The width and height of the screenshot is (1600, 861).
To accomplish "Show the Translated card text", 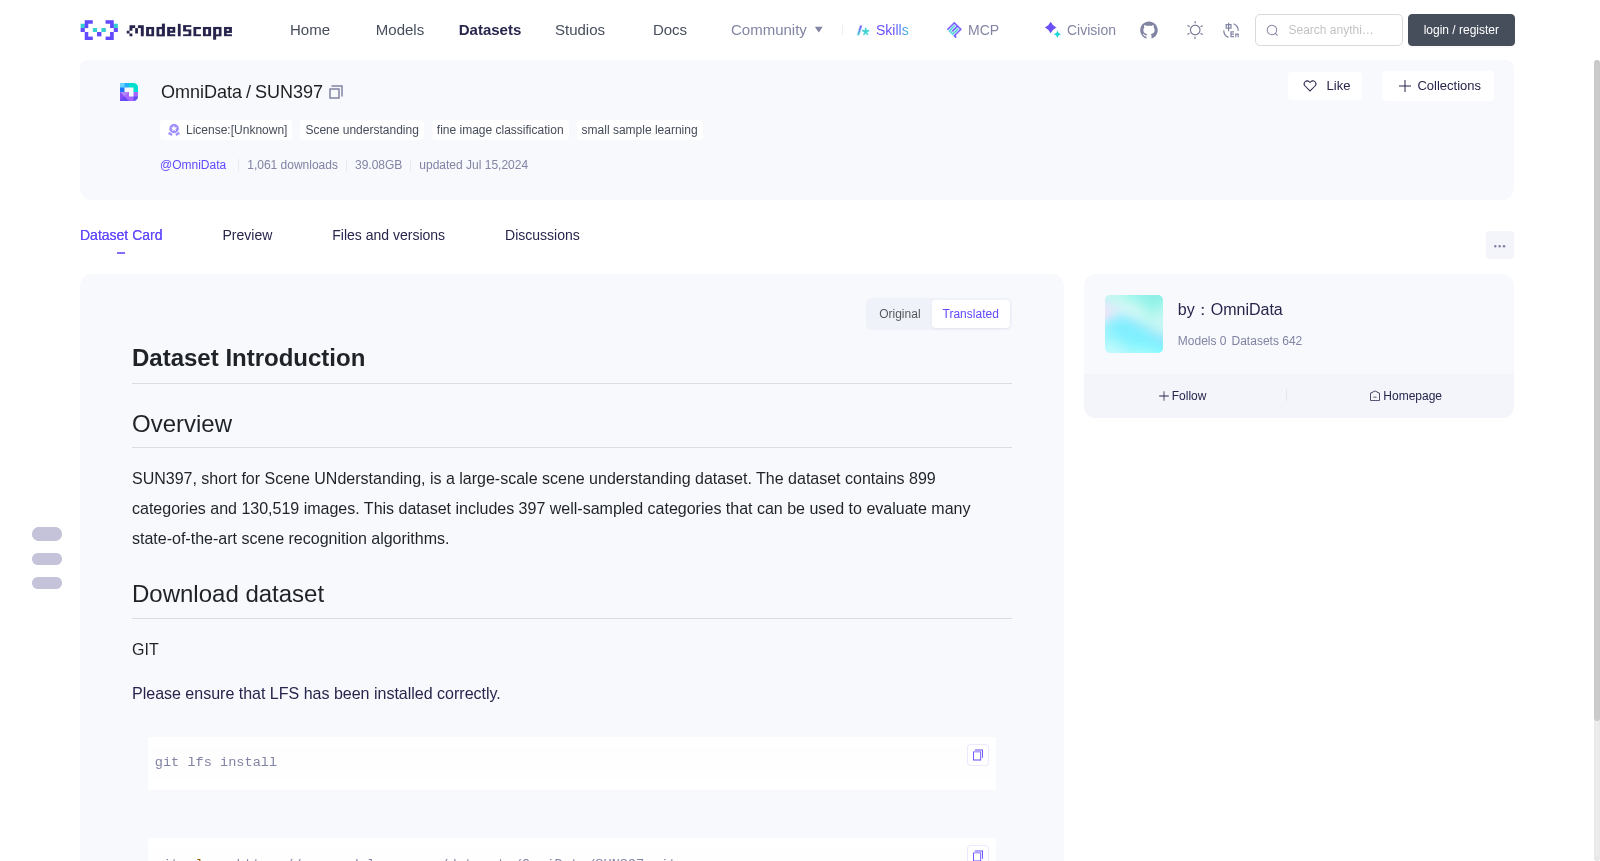I will 970,314.
